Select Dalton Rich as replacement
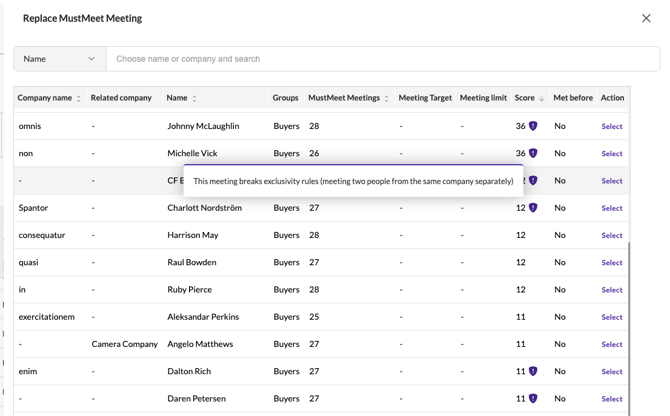This screenshot has height=416, width=670. pyautogui.click(x=611, y=372)
